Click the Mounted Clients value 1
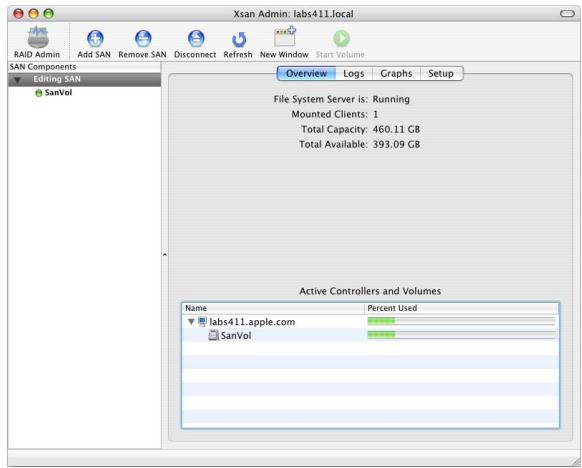Screen dimensions: 582x468 point(375,114)
